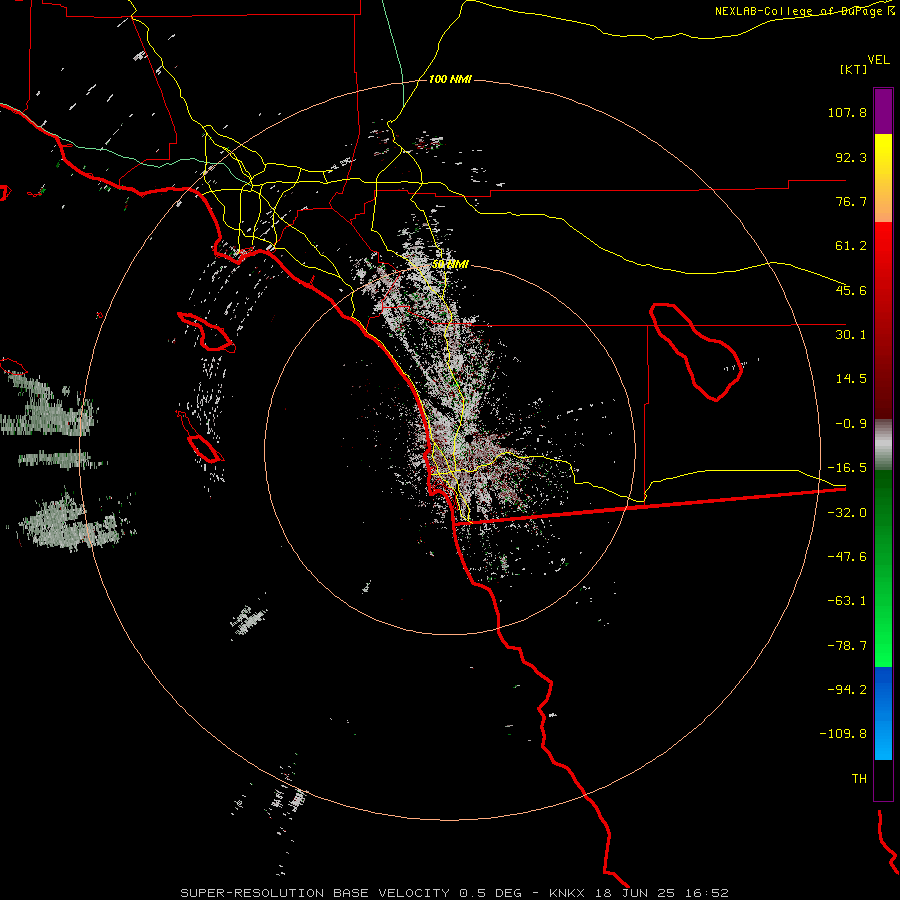Click the TH threshold label
The height and width of the screenshot is (900, 900).
pyautogui.click(x=859, y=779)
